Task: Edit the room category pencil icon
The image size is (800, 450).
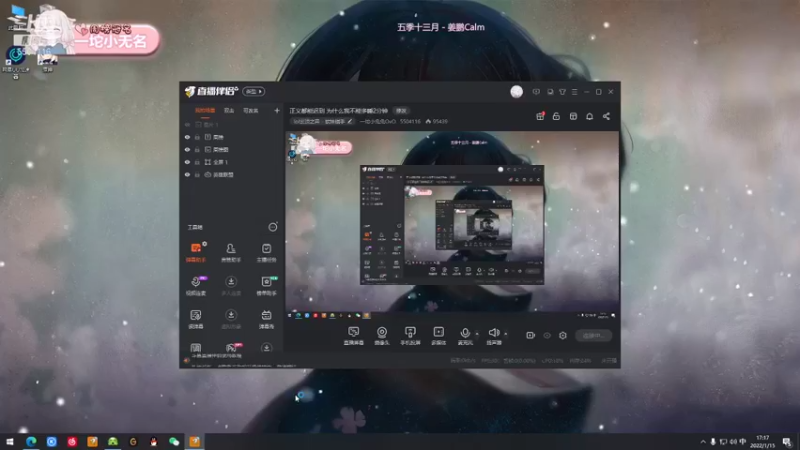Action: [349, 121]
